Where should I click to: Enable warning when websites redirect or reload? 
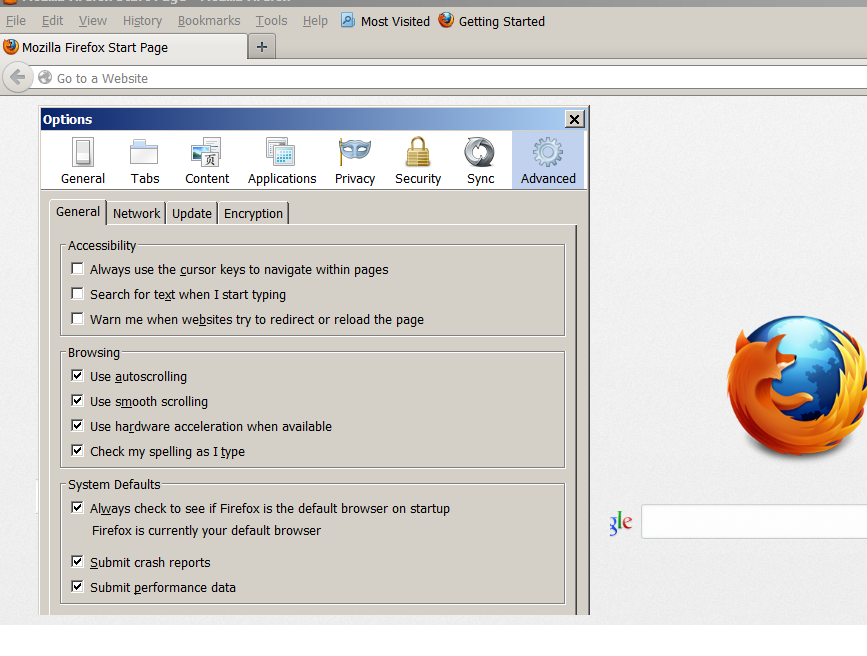pyautogui.click(x=77, y=319)
